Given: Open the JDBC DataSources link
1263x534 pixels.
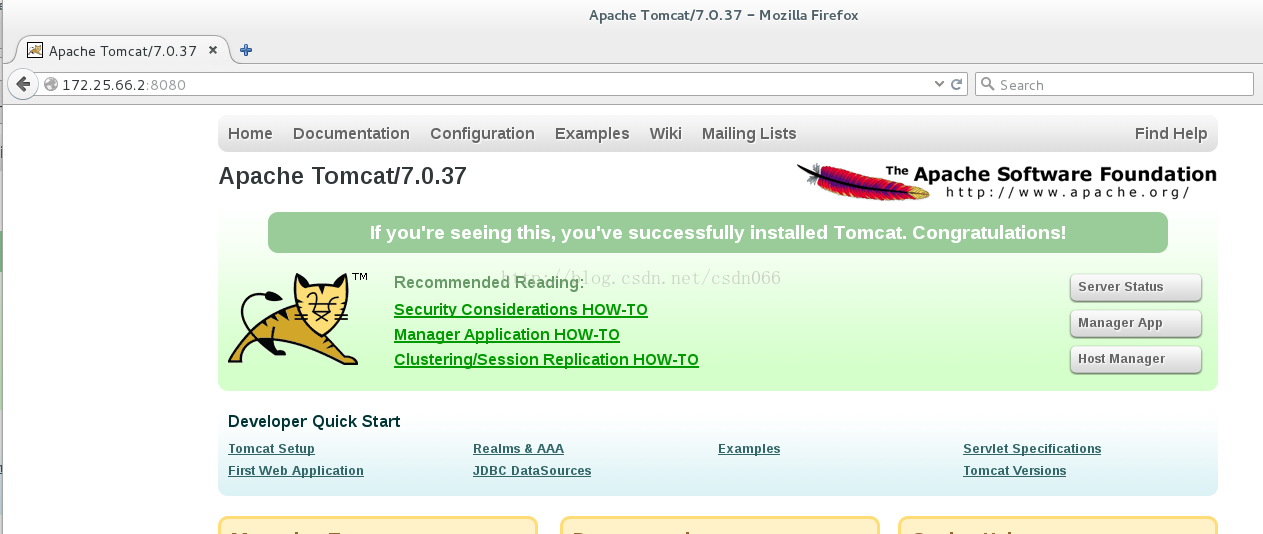Looking at the screenshot, I should (x=532, y=471).
